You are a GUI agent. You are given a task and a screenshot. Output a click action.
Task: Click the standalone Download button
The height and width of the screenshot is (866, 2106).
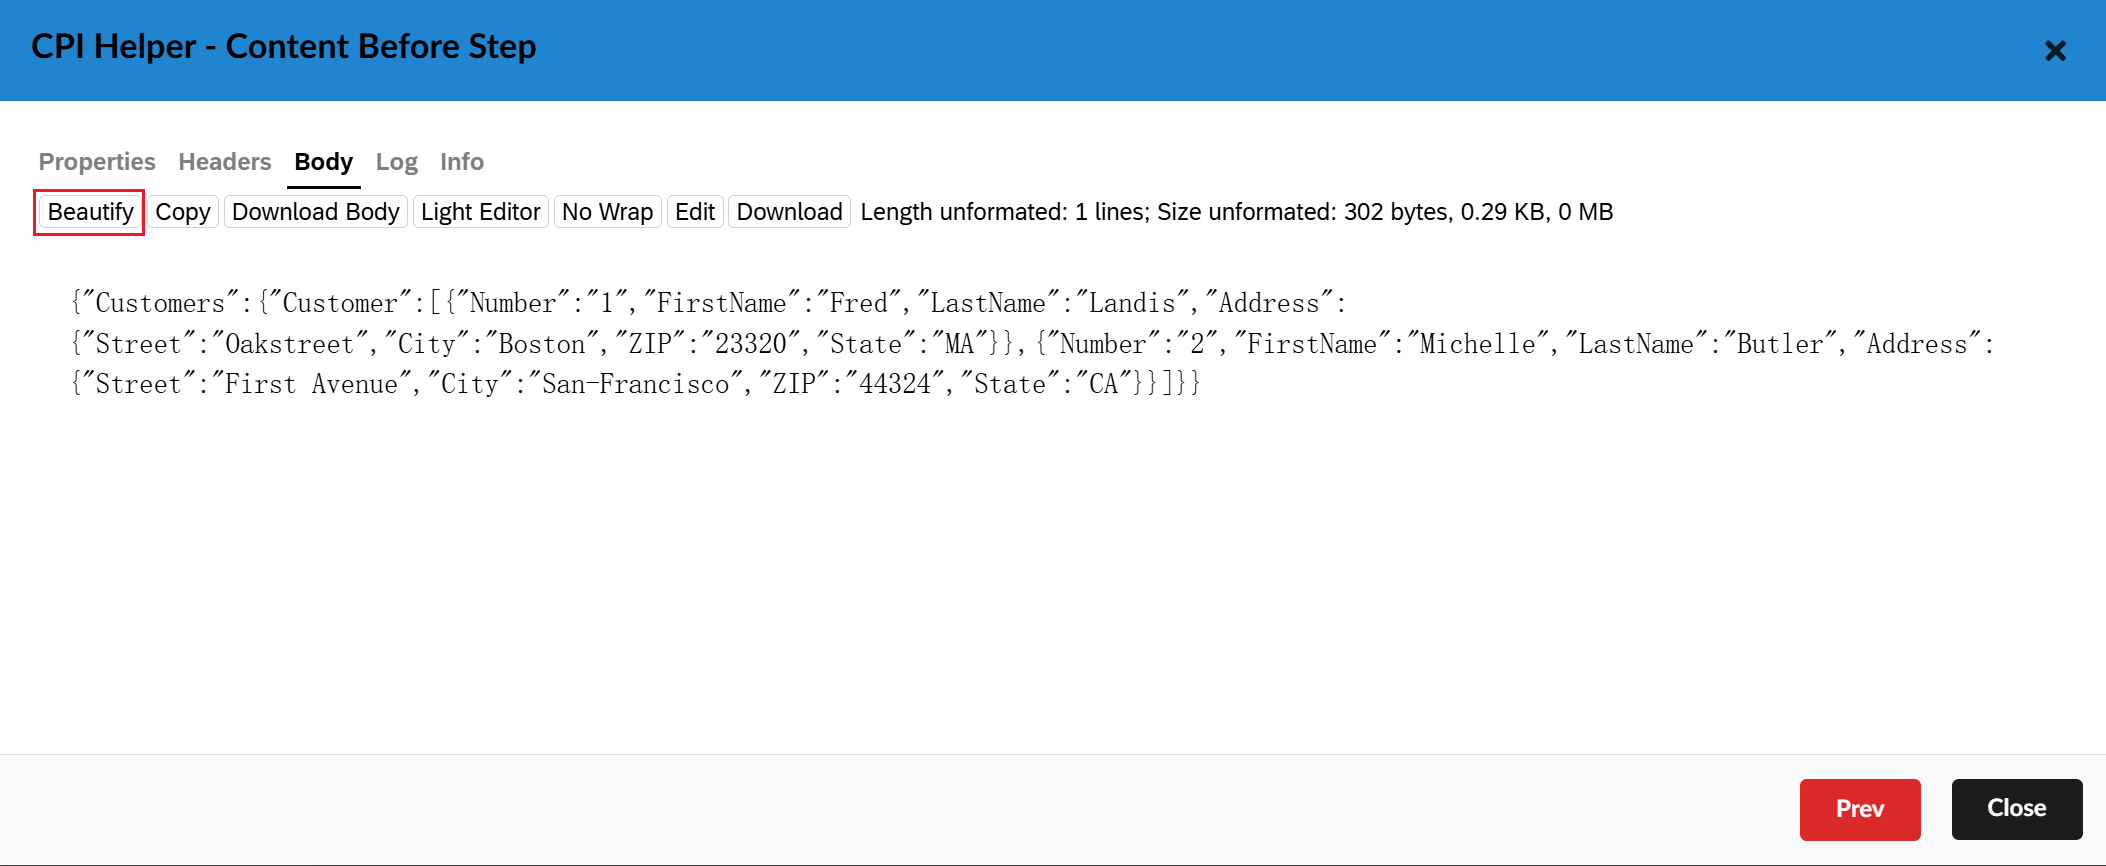[789, 212]
